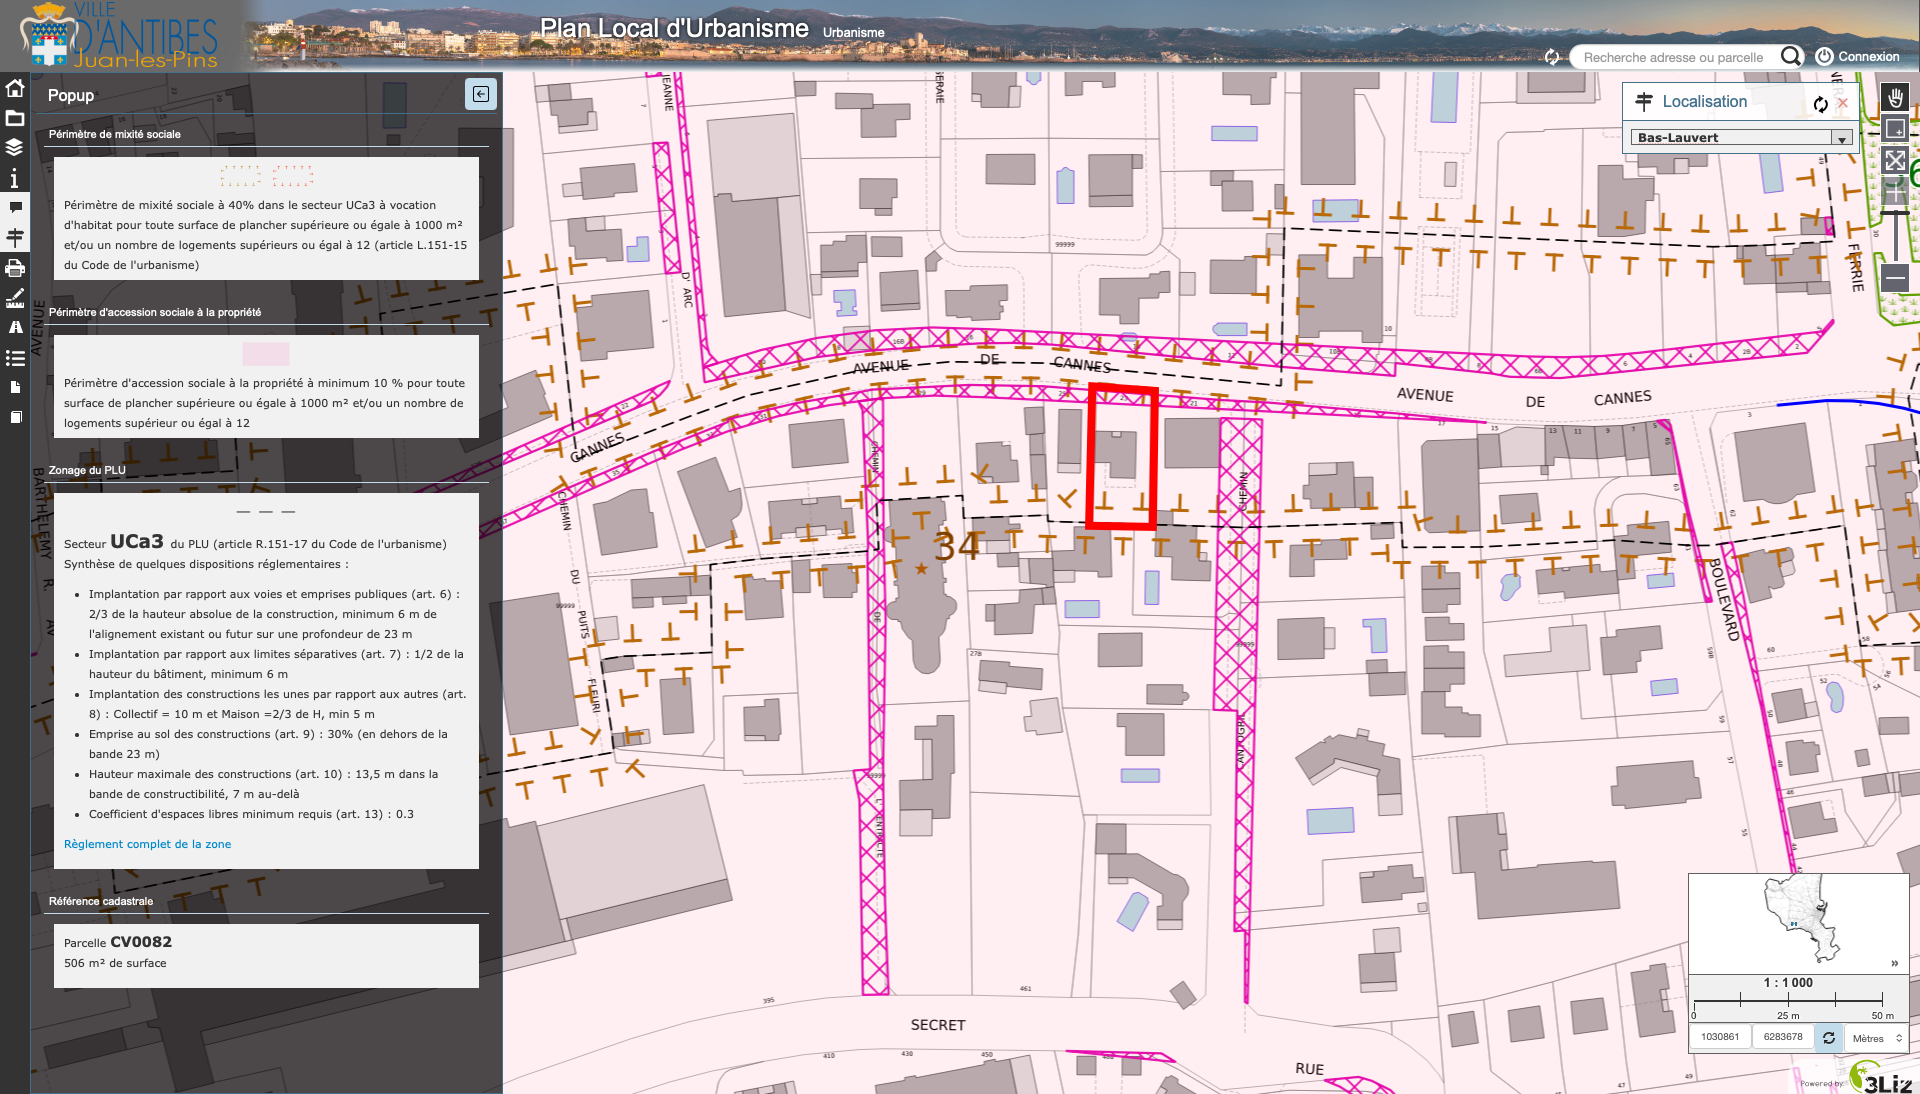The image size is (1920, 1094).
Task: Toggle the Localisation signpost sidebar icon
Action: pos(15,238)
